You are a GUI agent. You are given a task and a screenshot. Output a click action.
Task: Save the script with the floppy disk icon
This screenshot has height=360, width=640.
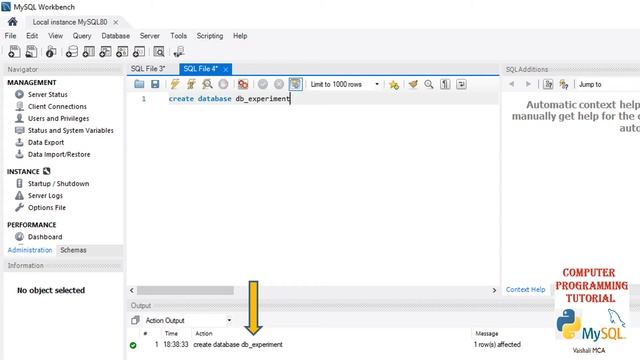[155, 84]
